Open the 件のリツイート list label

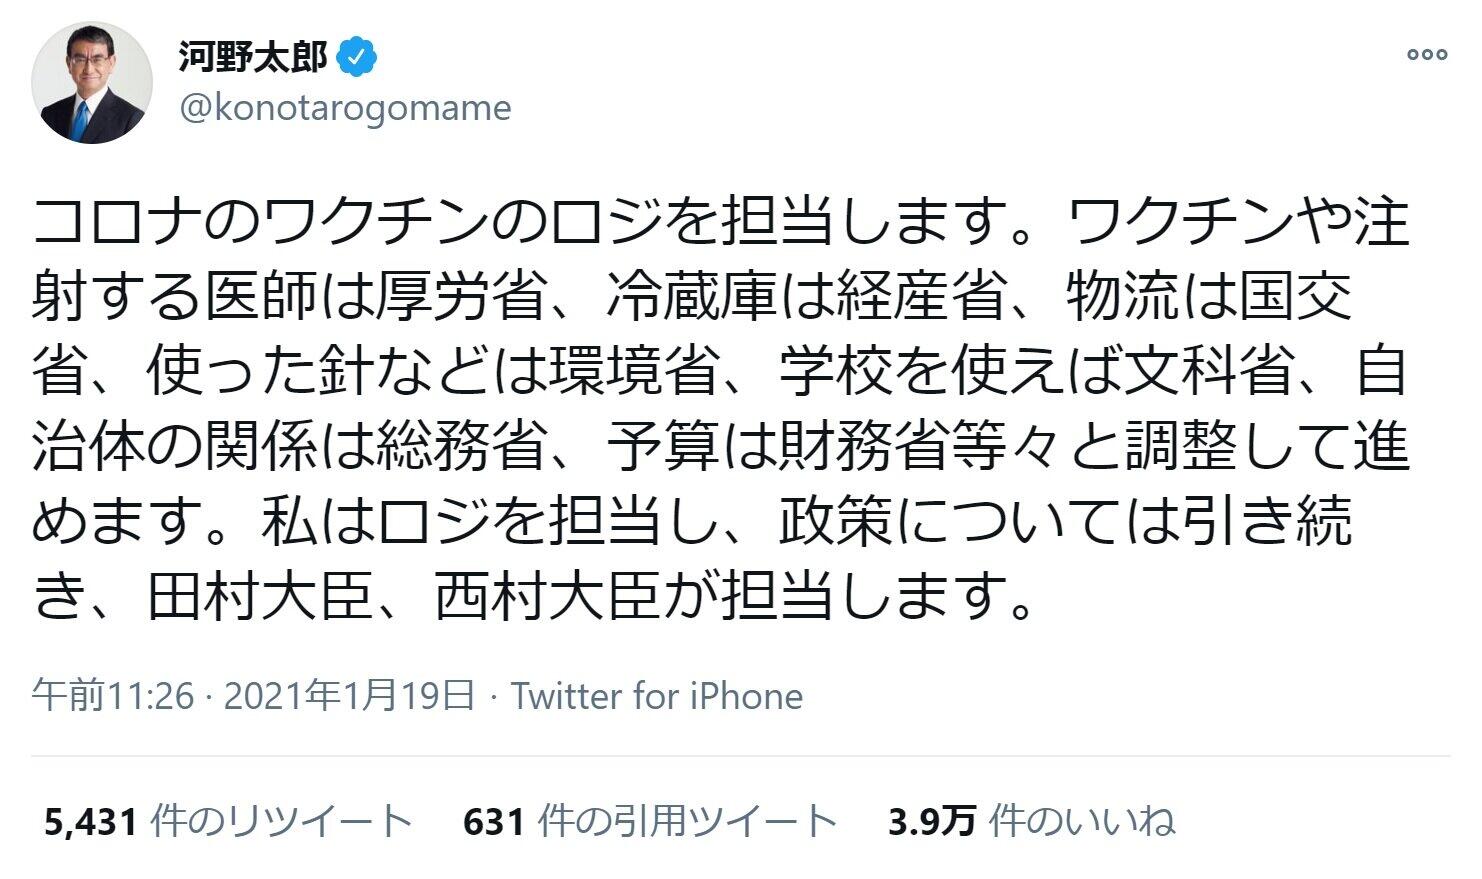(x=281, y=822)
